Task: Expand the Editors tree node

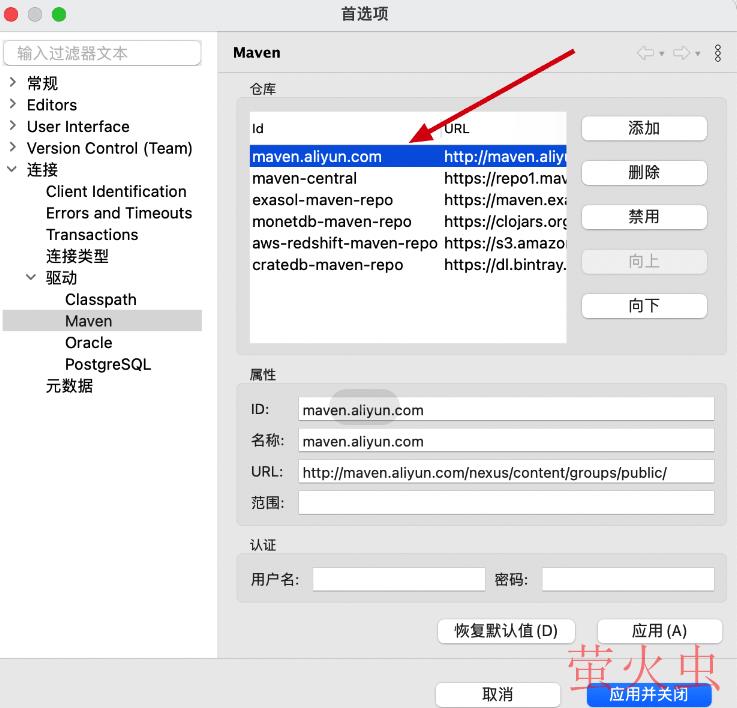Action: tap(12, 104)
